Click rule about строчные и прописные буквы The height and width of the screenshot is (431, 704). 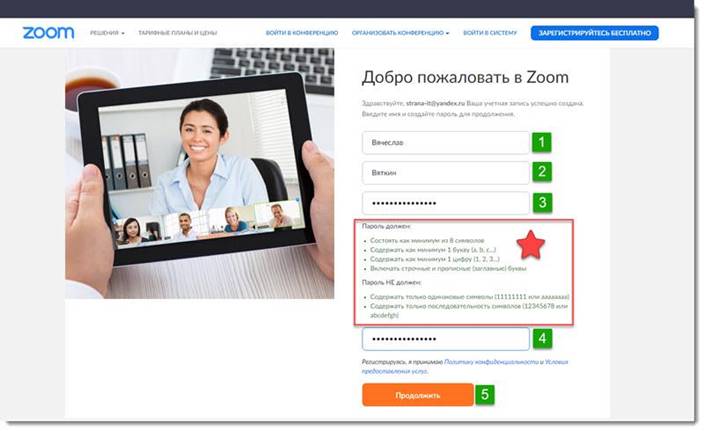coord(448,268)
